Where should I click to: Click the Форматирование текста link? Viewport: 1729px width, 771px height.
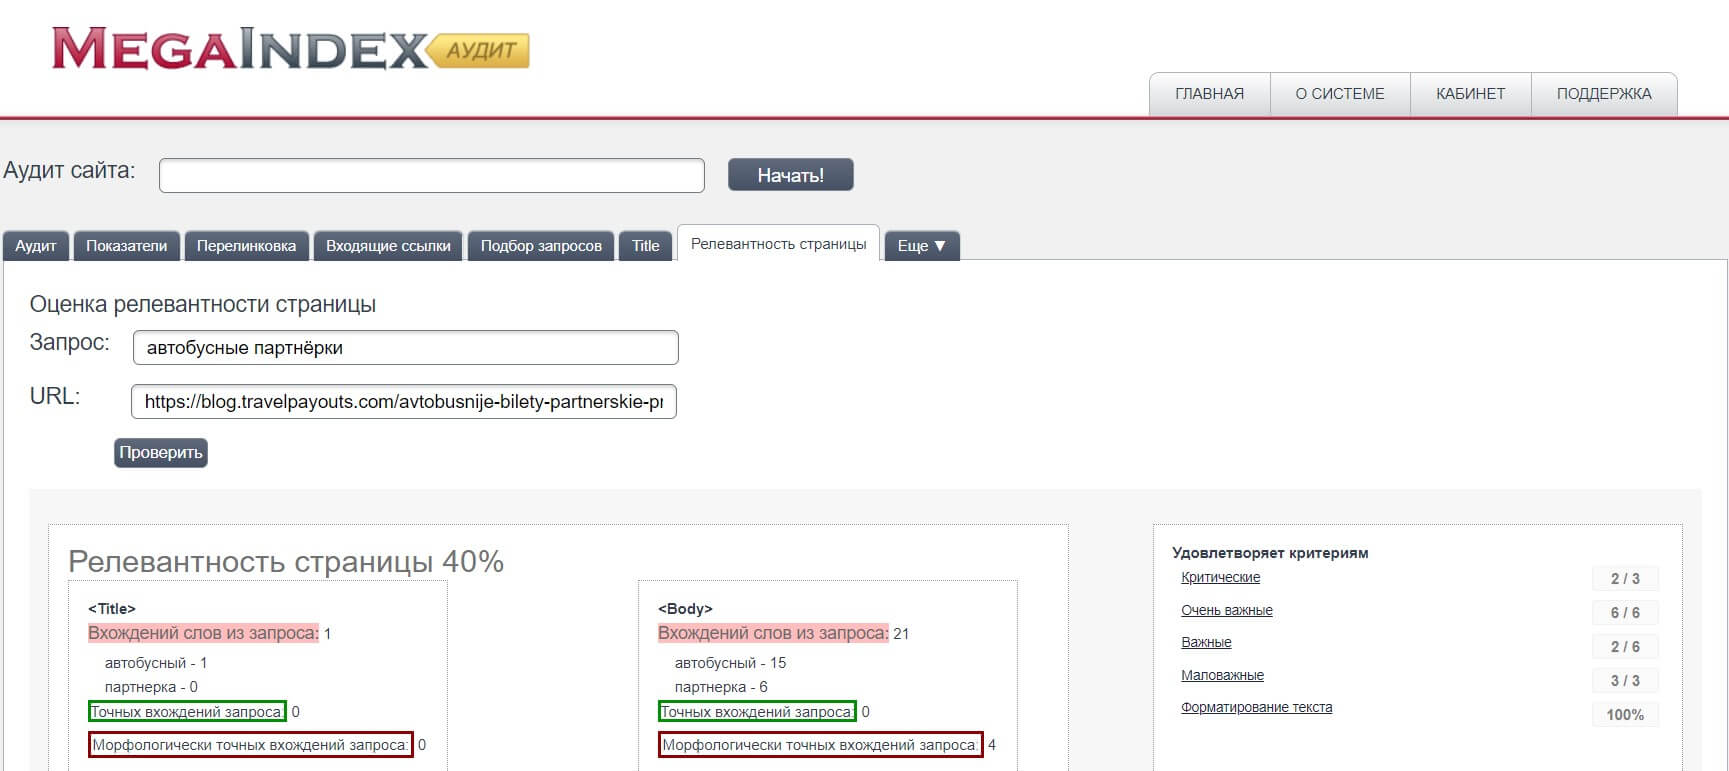point(1256,707)
